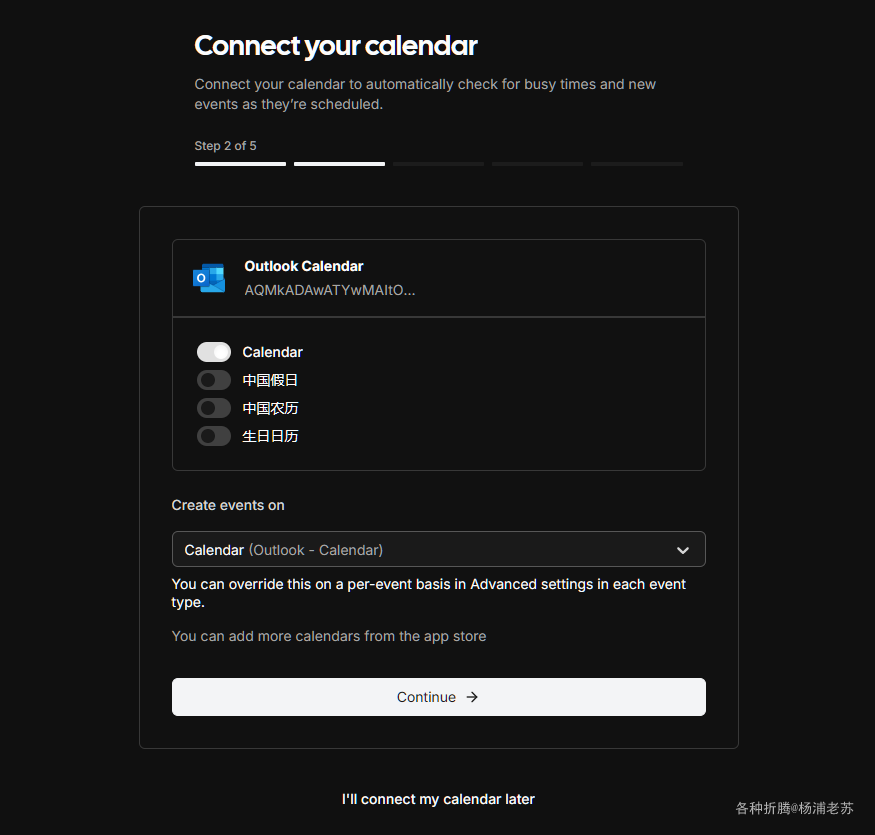Enable the 中国假日 calendar toggle
875x835 pixels.
[214, 380]
